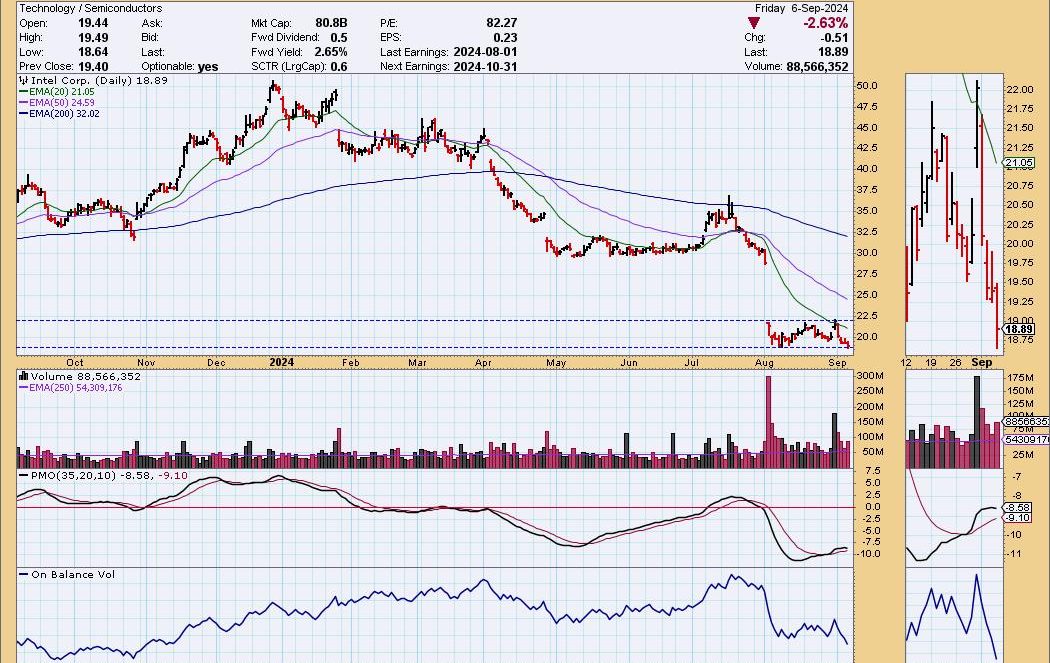Click the 2024 year label on time axis
1050x663 pixels.
[281, 363]
